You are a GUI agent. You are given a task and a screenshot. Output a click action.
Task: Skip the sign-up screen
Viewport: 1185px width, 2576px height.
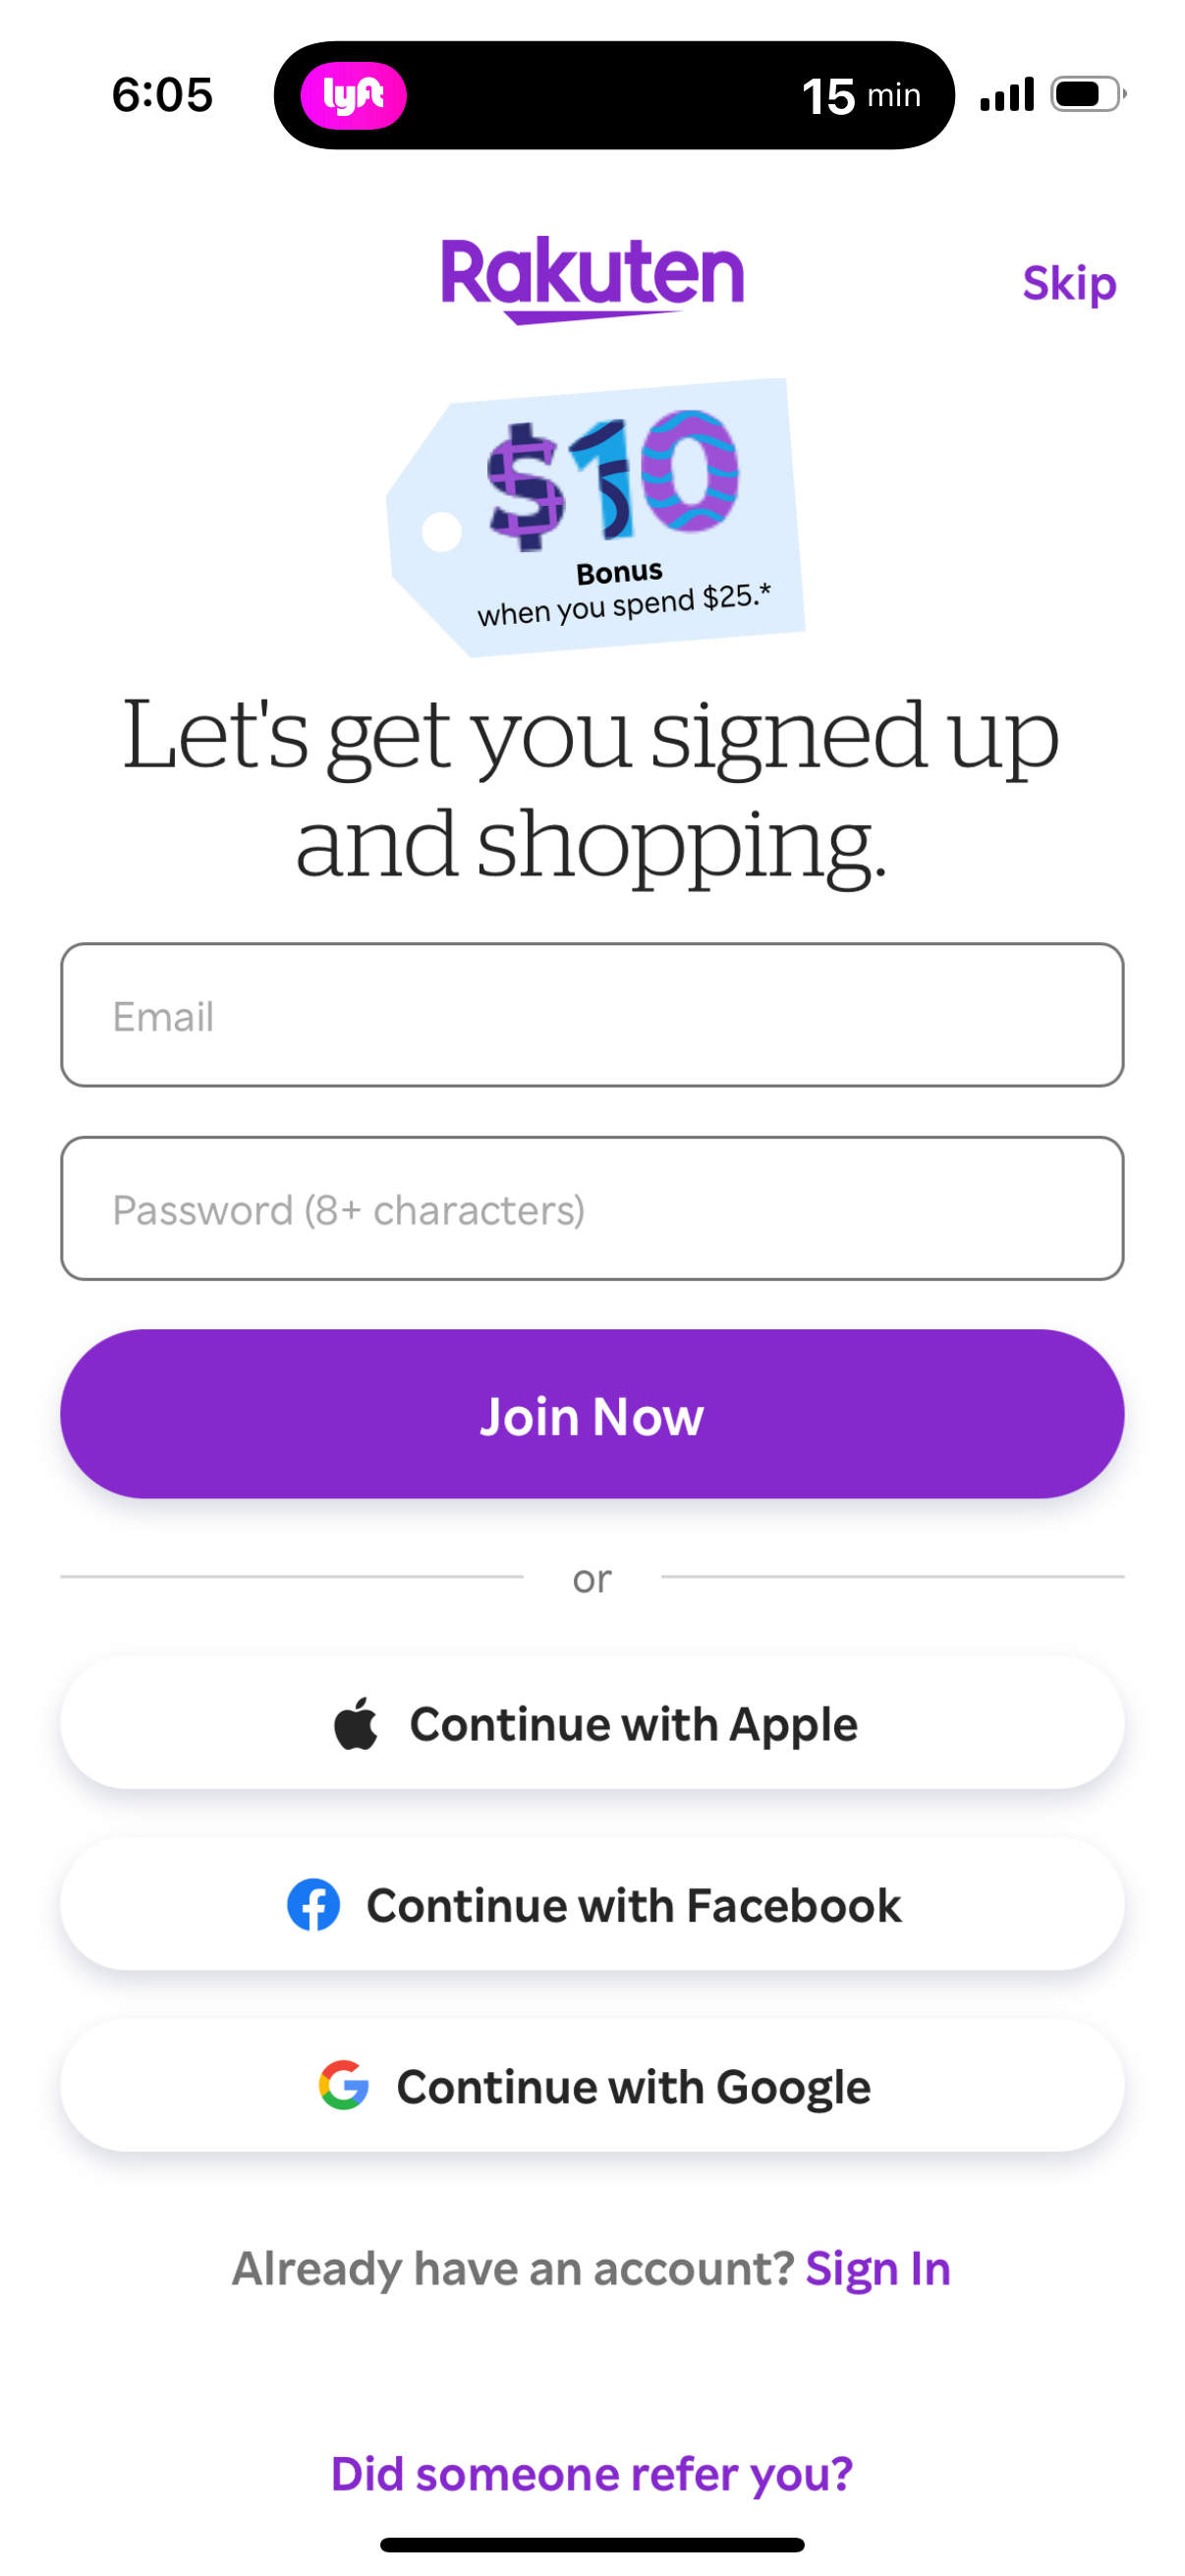click(1068, 283)
